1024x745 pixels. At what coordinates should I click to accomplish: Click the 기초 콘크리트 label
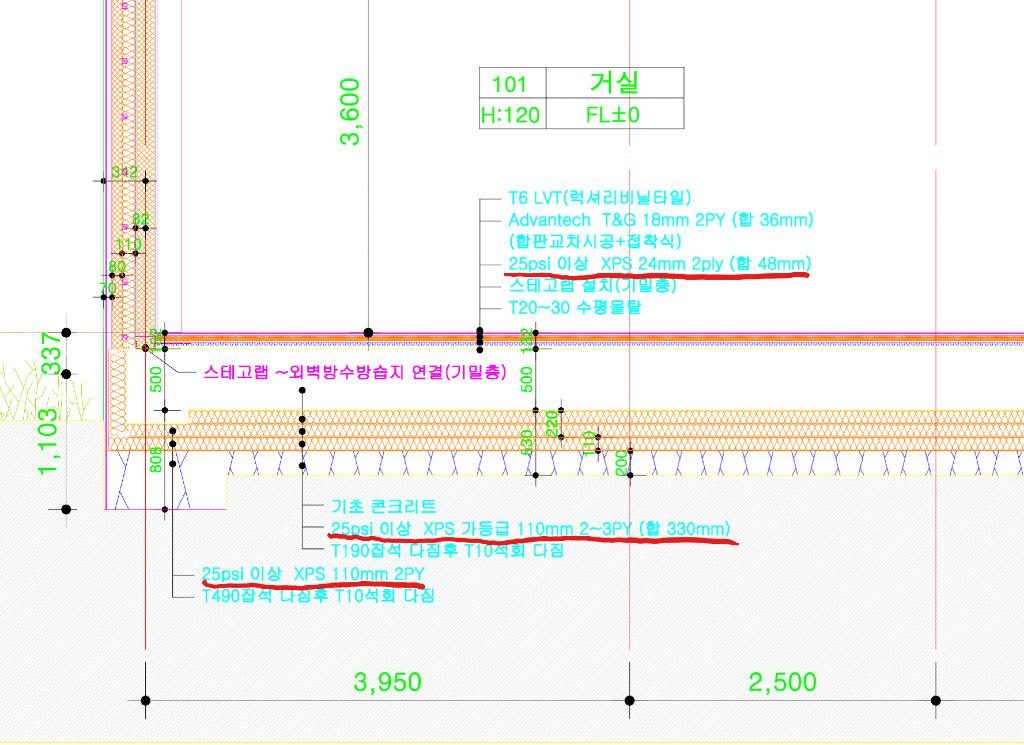point(383,507)
